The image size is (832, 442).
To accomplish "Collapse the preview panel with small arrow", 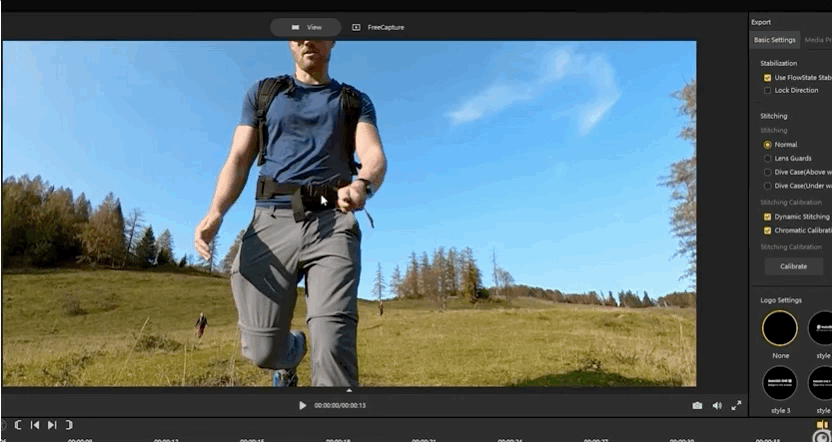I will point(348,390).
